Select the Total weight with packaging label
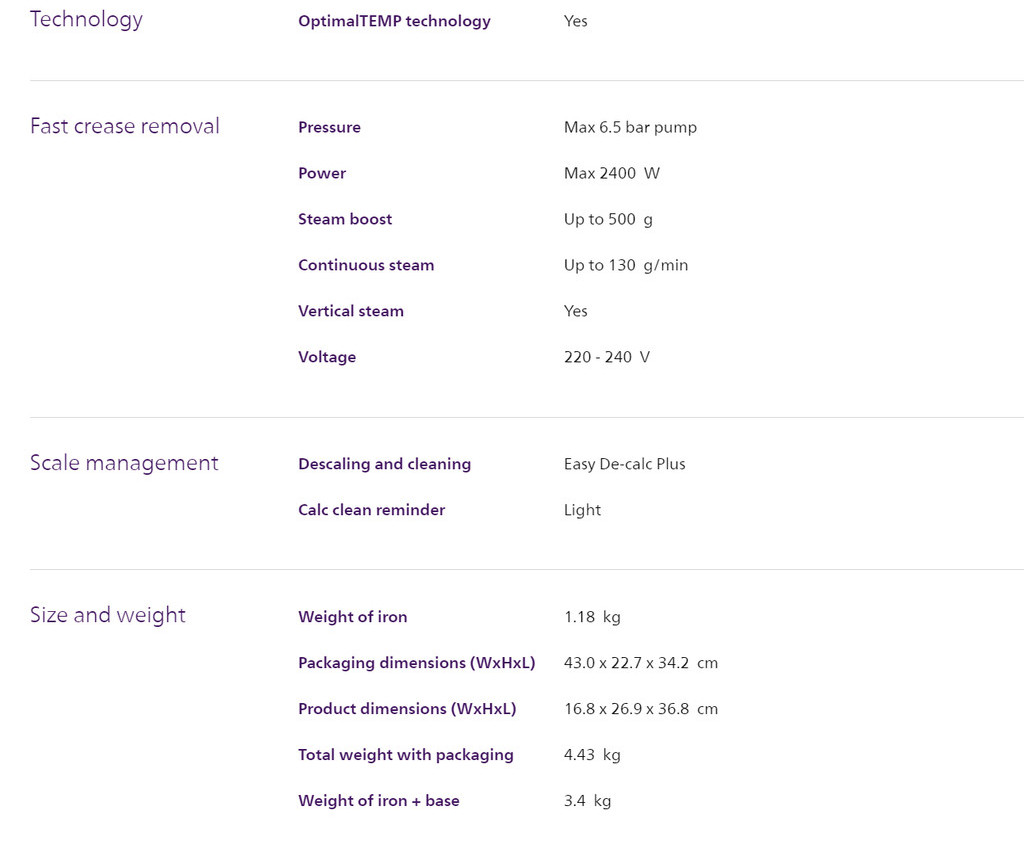1024x853 pixels. pos(406,755)
